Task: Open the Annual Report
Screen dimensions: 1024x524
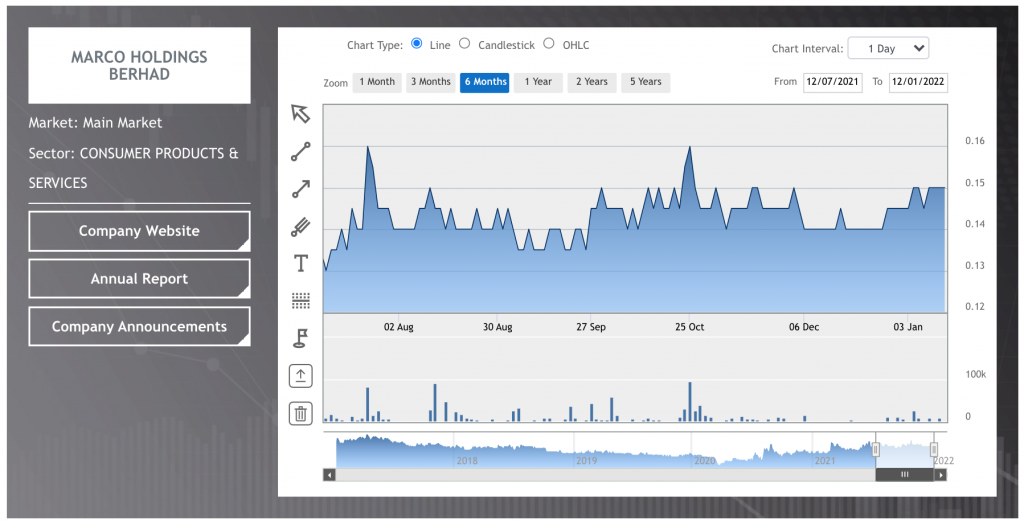Action: click(x=139, y=279)
